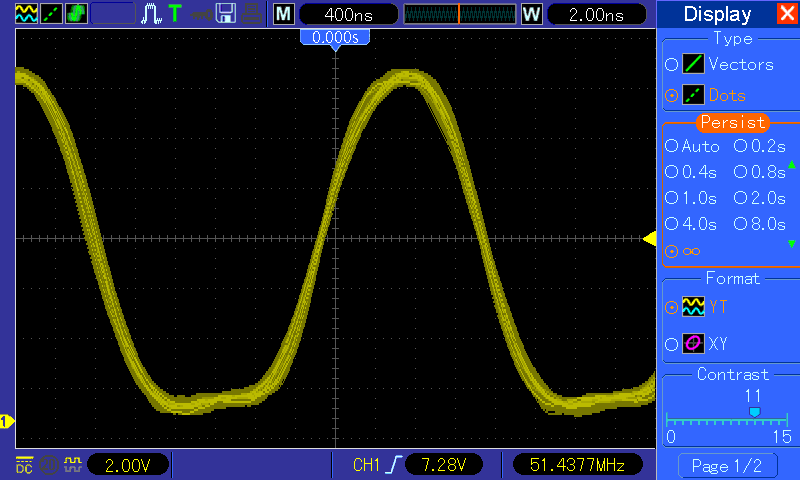The height and width of the screenshot is (480, 800).
Task: Click the Contrast slider track near 0
Action: click(x=669, y=421)
